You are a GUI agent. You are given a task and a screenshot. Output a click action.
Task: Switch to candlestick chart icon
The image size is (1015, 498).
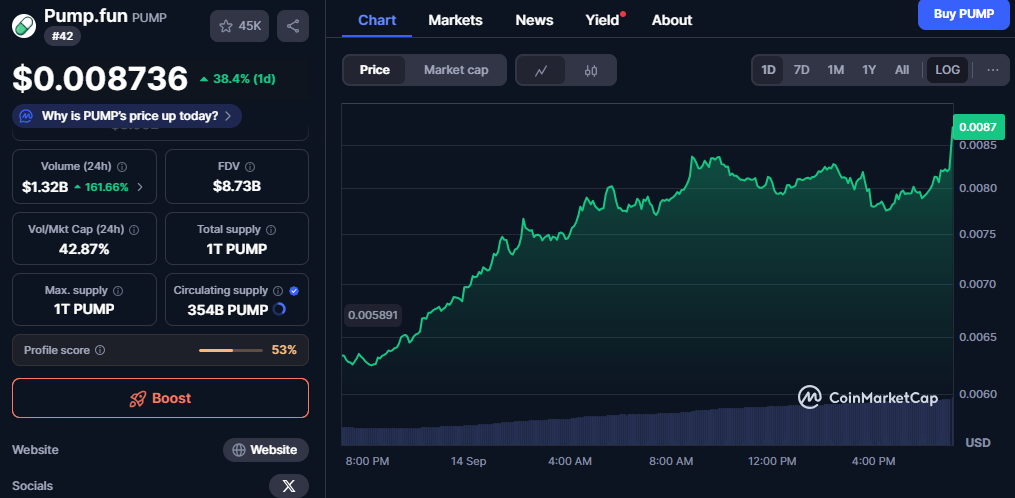pyautogui.click(x=590, y=71)
